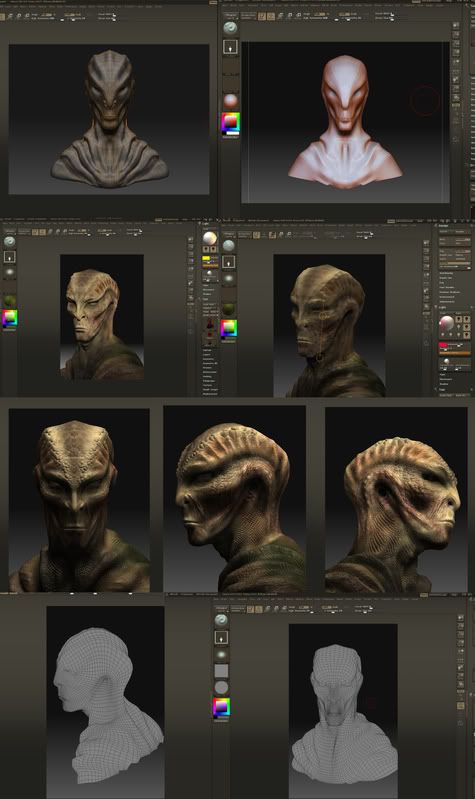Open the alpha thumbnail in the side-view textured alien window
Screen dimensions: 475x799
pos(229,279)
